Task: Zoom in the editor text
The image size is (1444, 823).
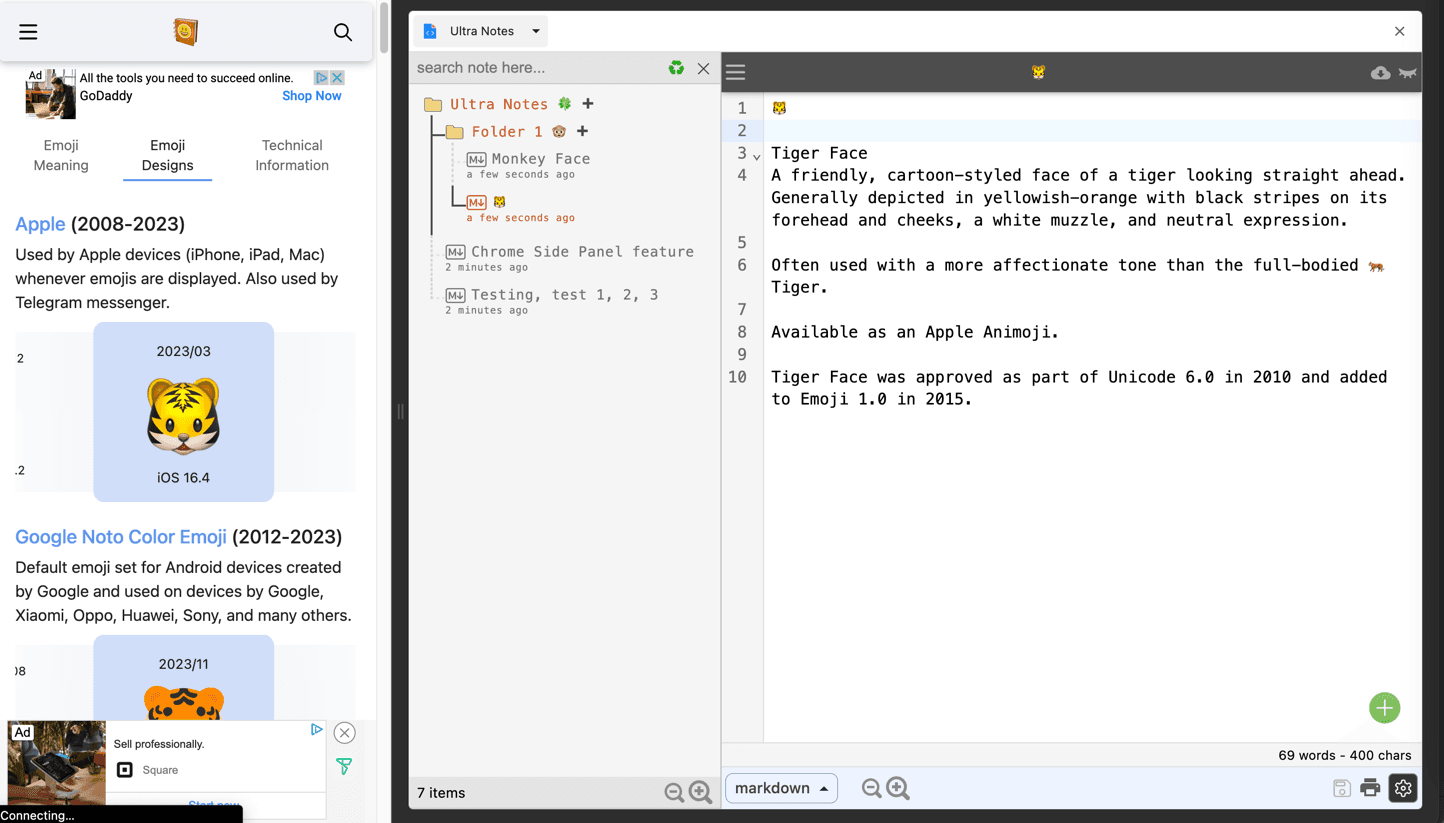Action: pyautogui.click(x=898, y=788)
